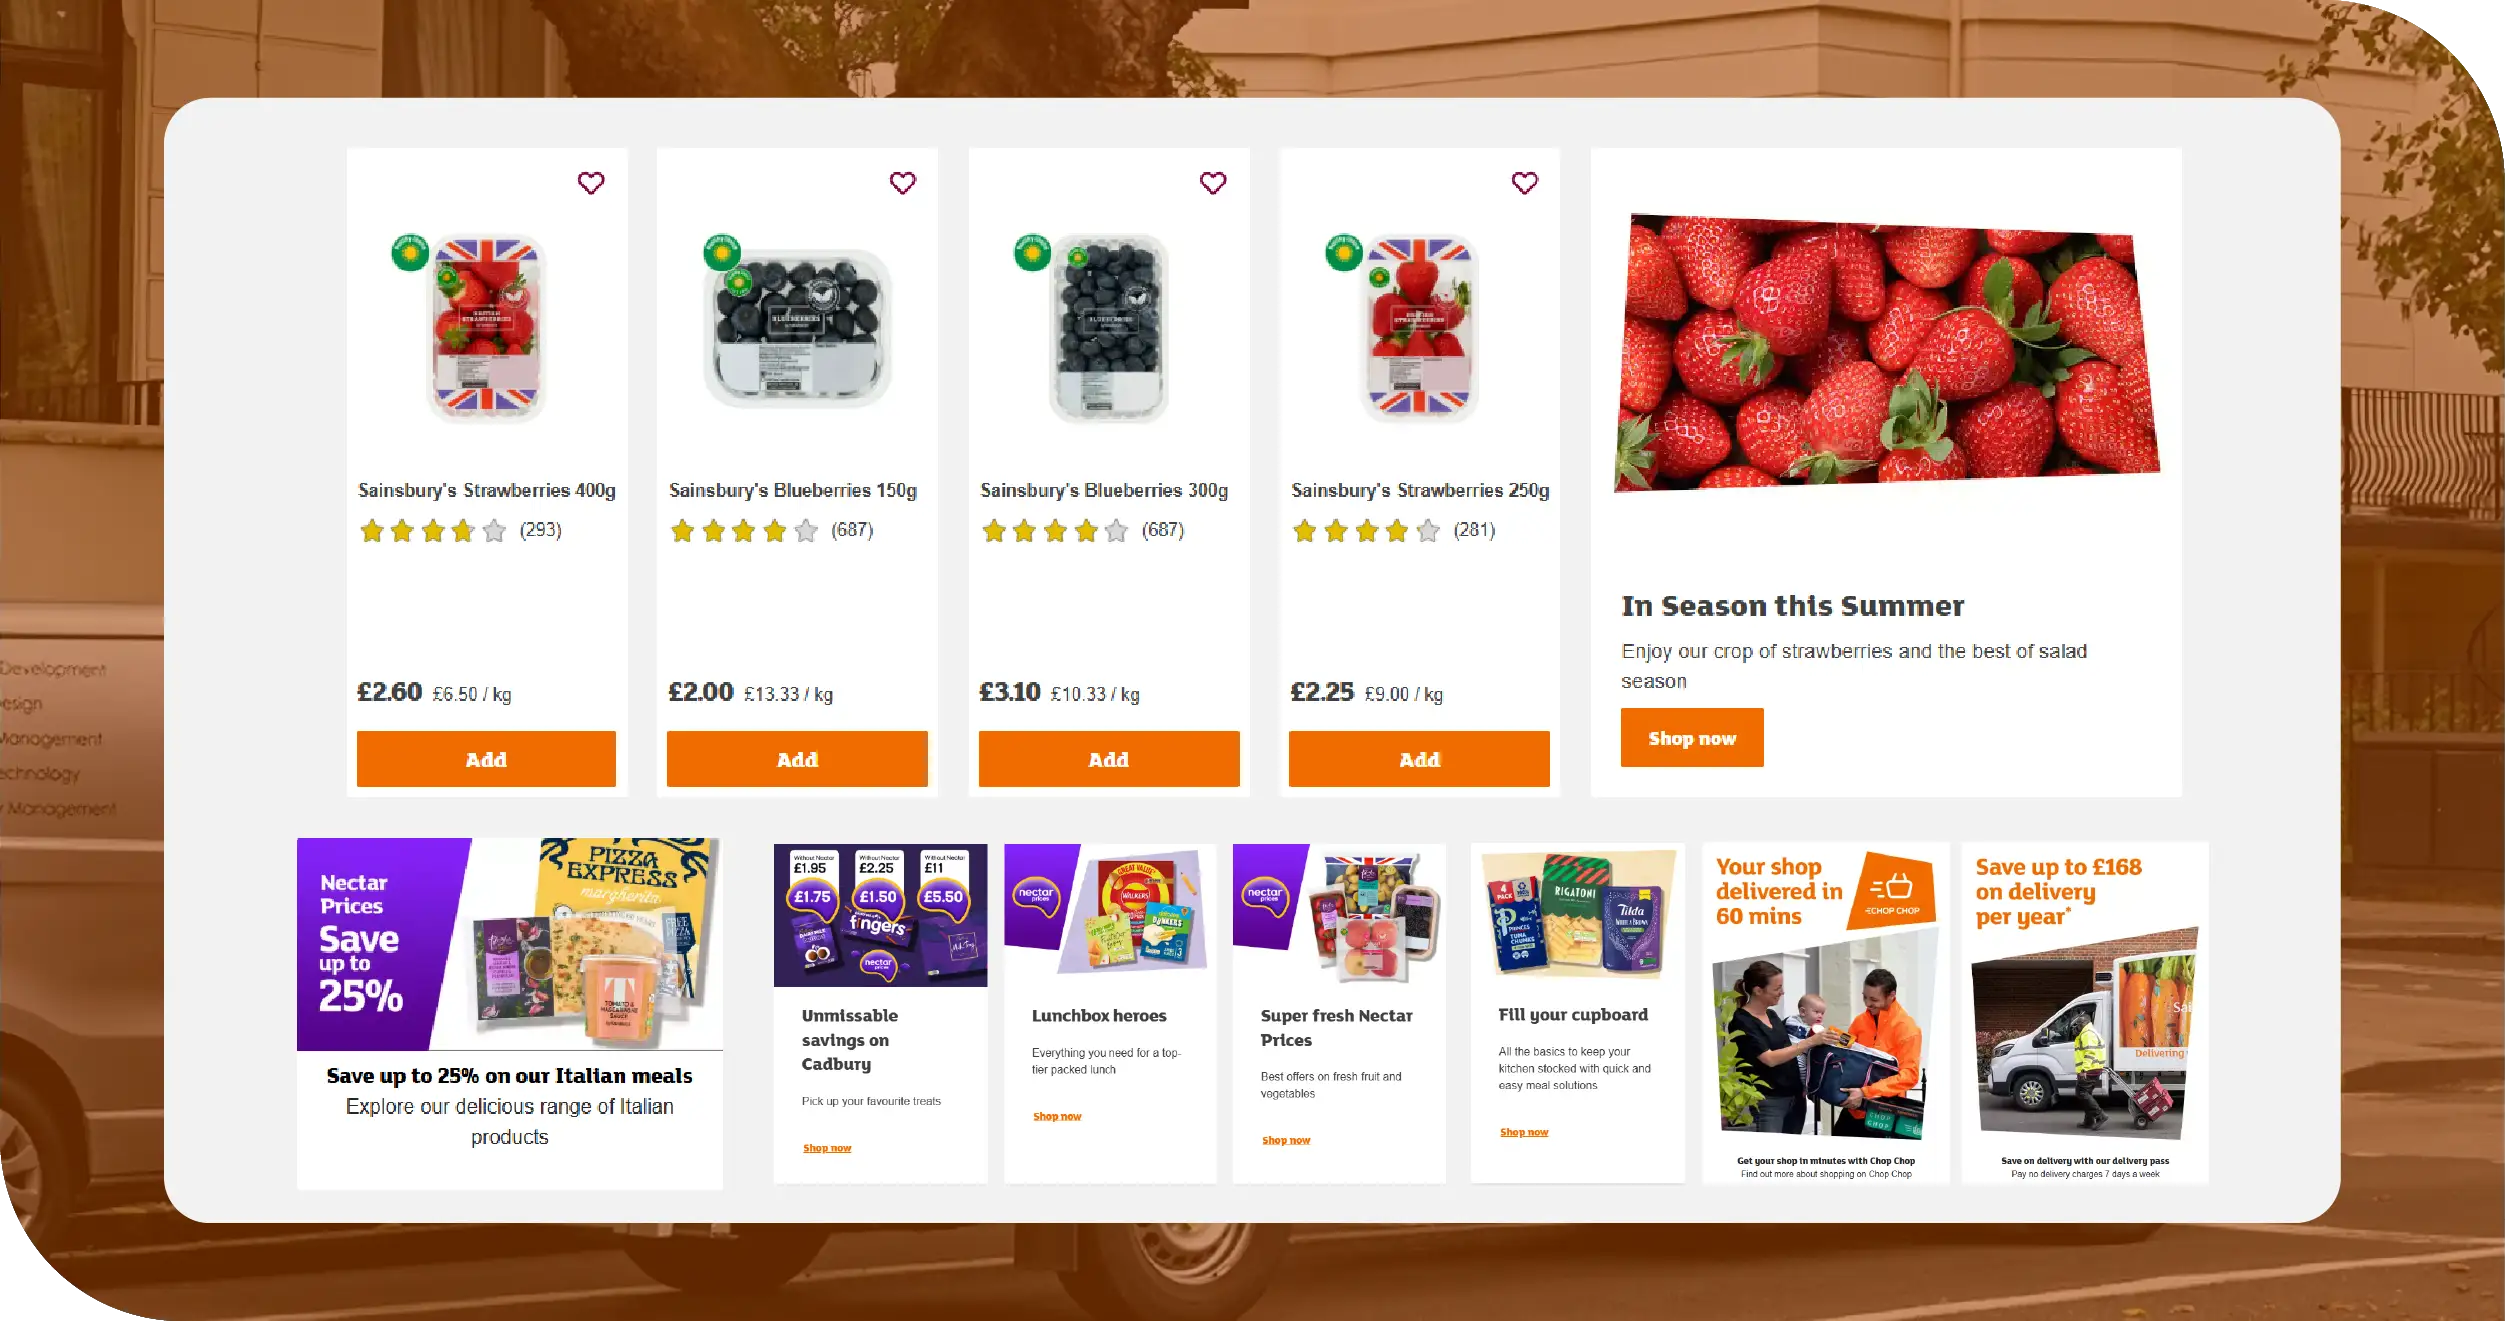Favourite Sainsbury's Strawberries 400g with heart icon

coord(591,183)
